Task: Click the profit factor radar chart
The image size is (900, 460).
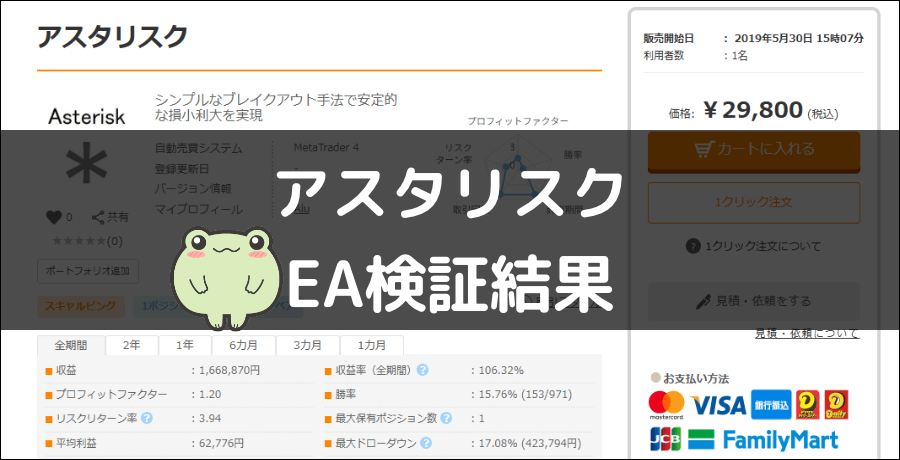Action: (517, 167)
